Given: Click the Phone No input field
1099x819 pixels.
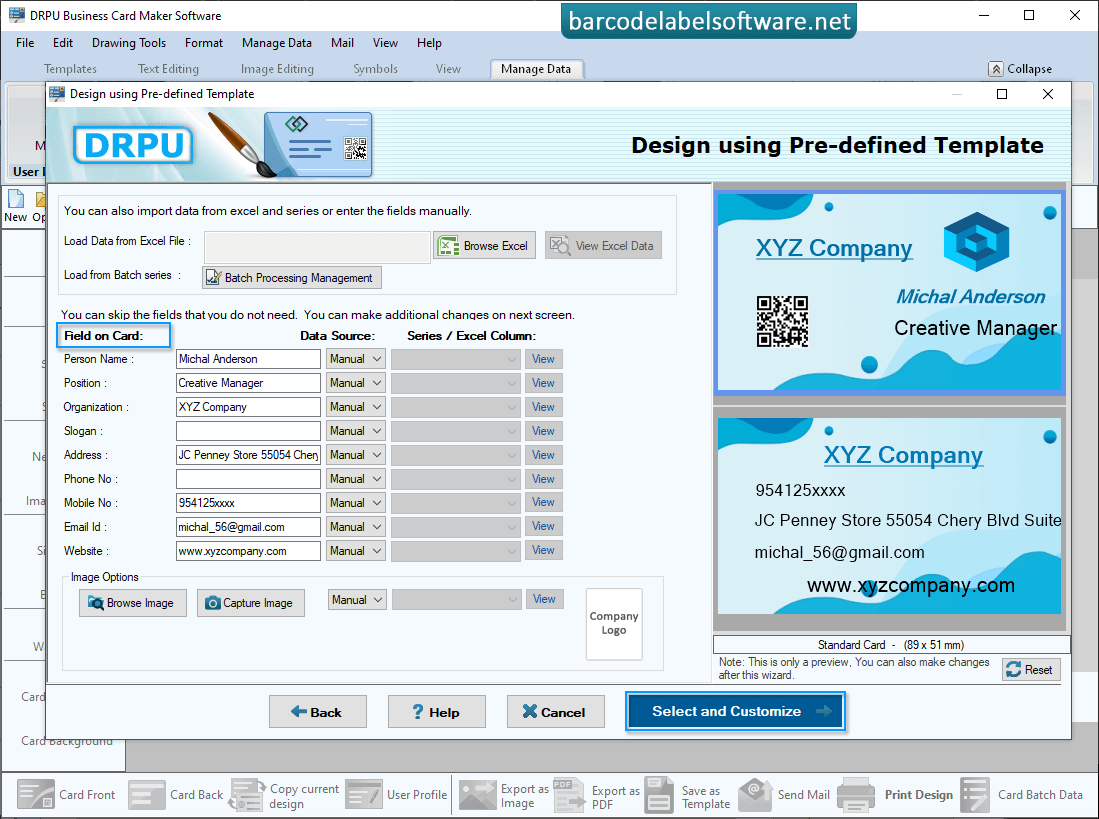Looking at the screenshot, I should point(248,479).
